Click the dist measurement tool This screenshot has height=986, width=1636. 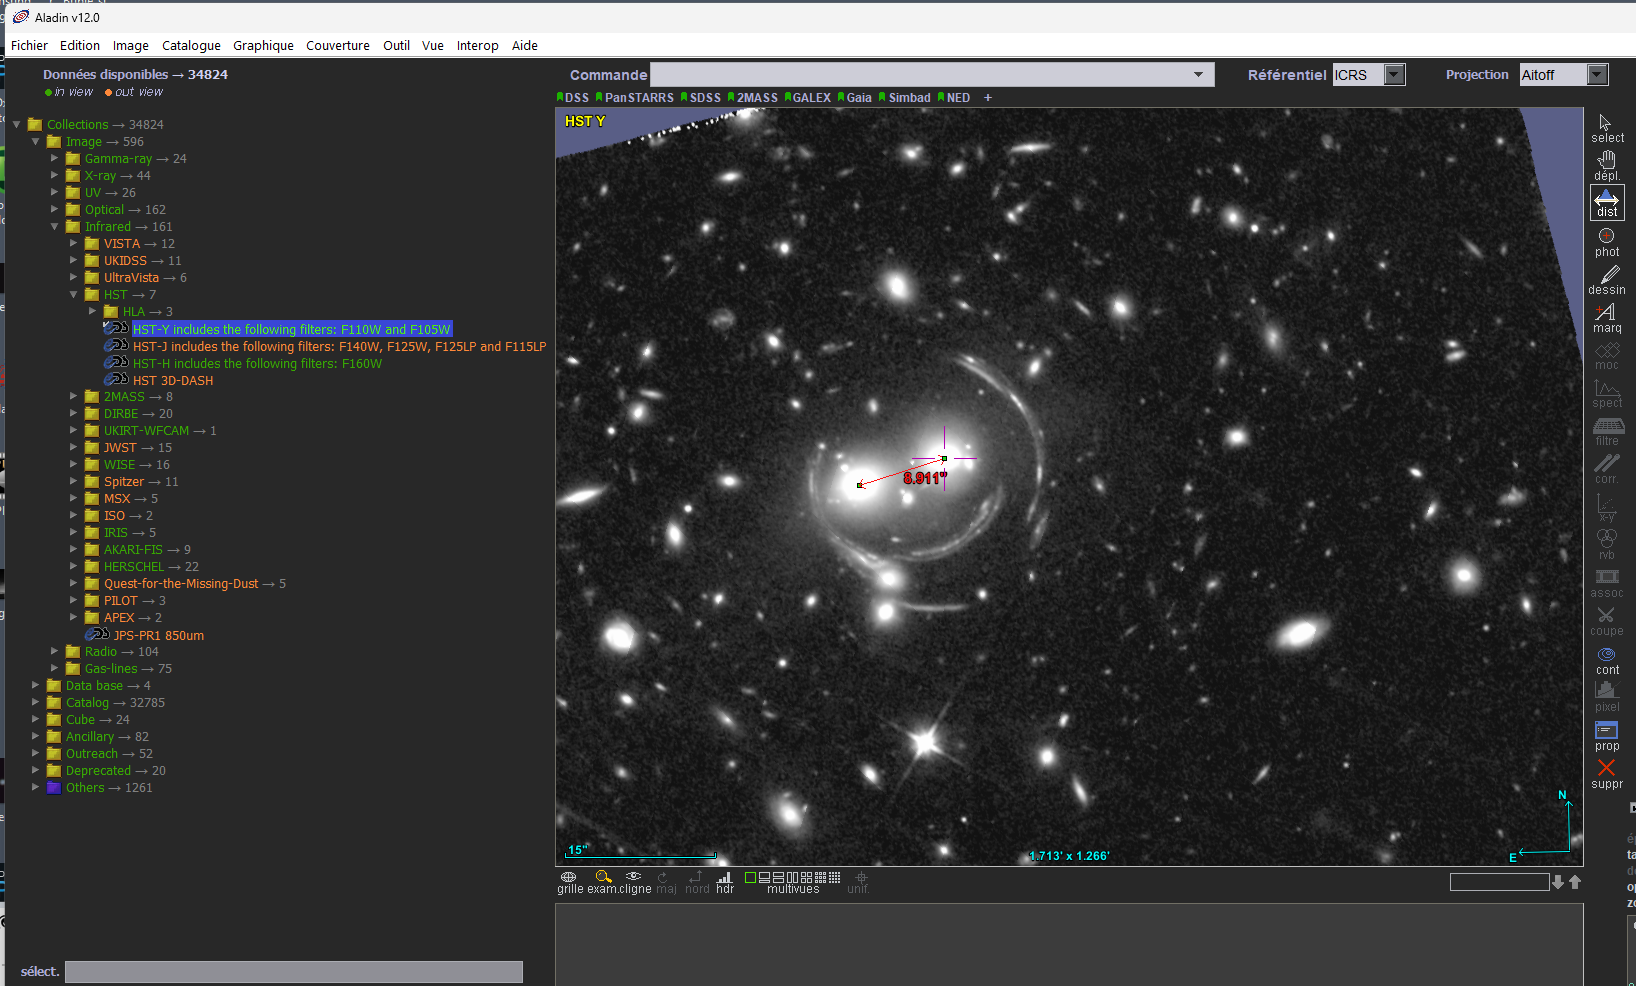coord(1606,203)
